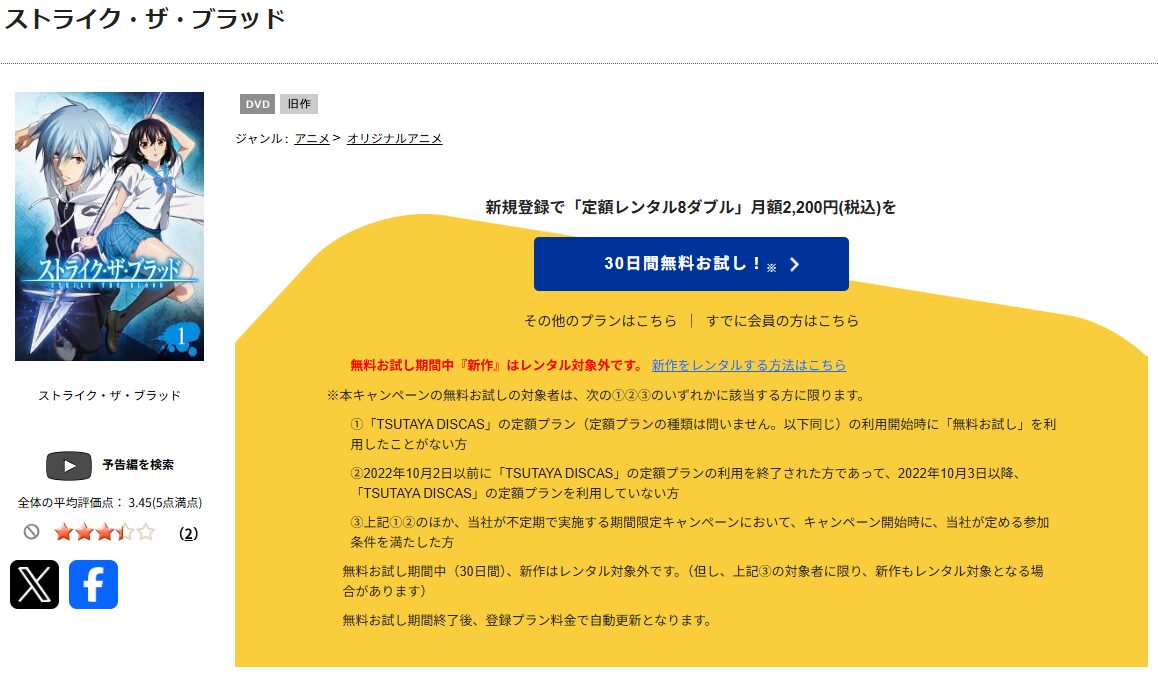Rate with the fifth star
The image size is (1158, 676).
(146, 532)
